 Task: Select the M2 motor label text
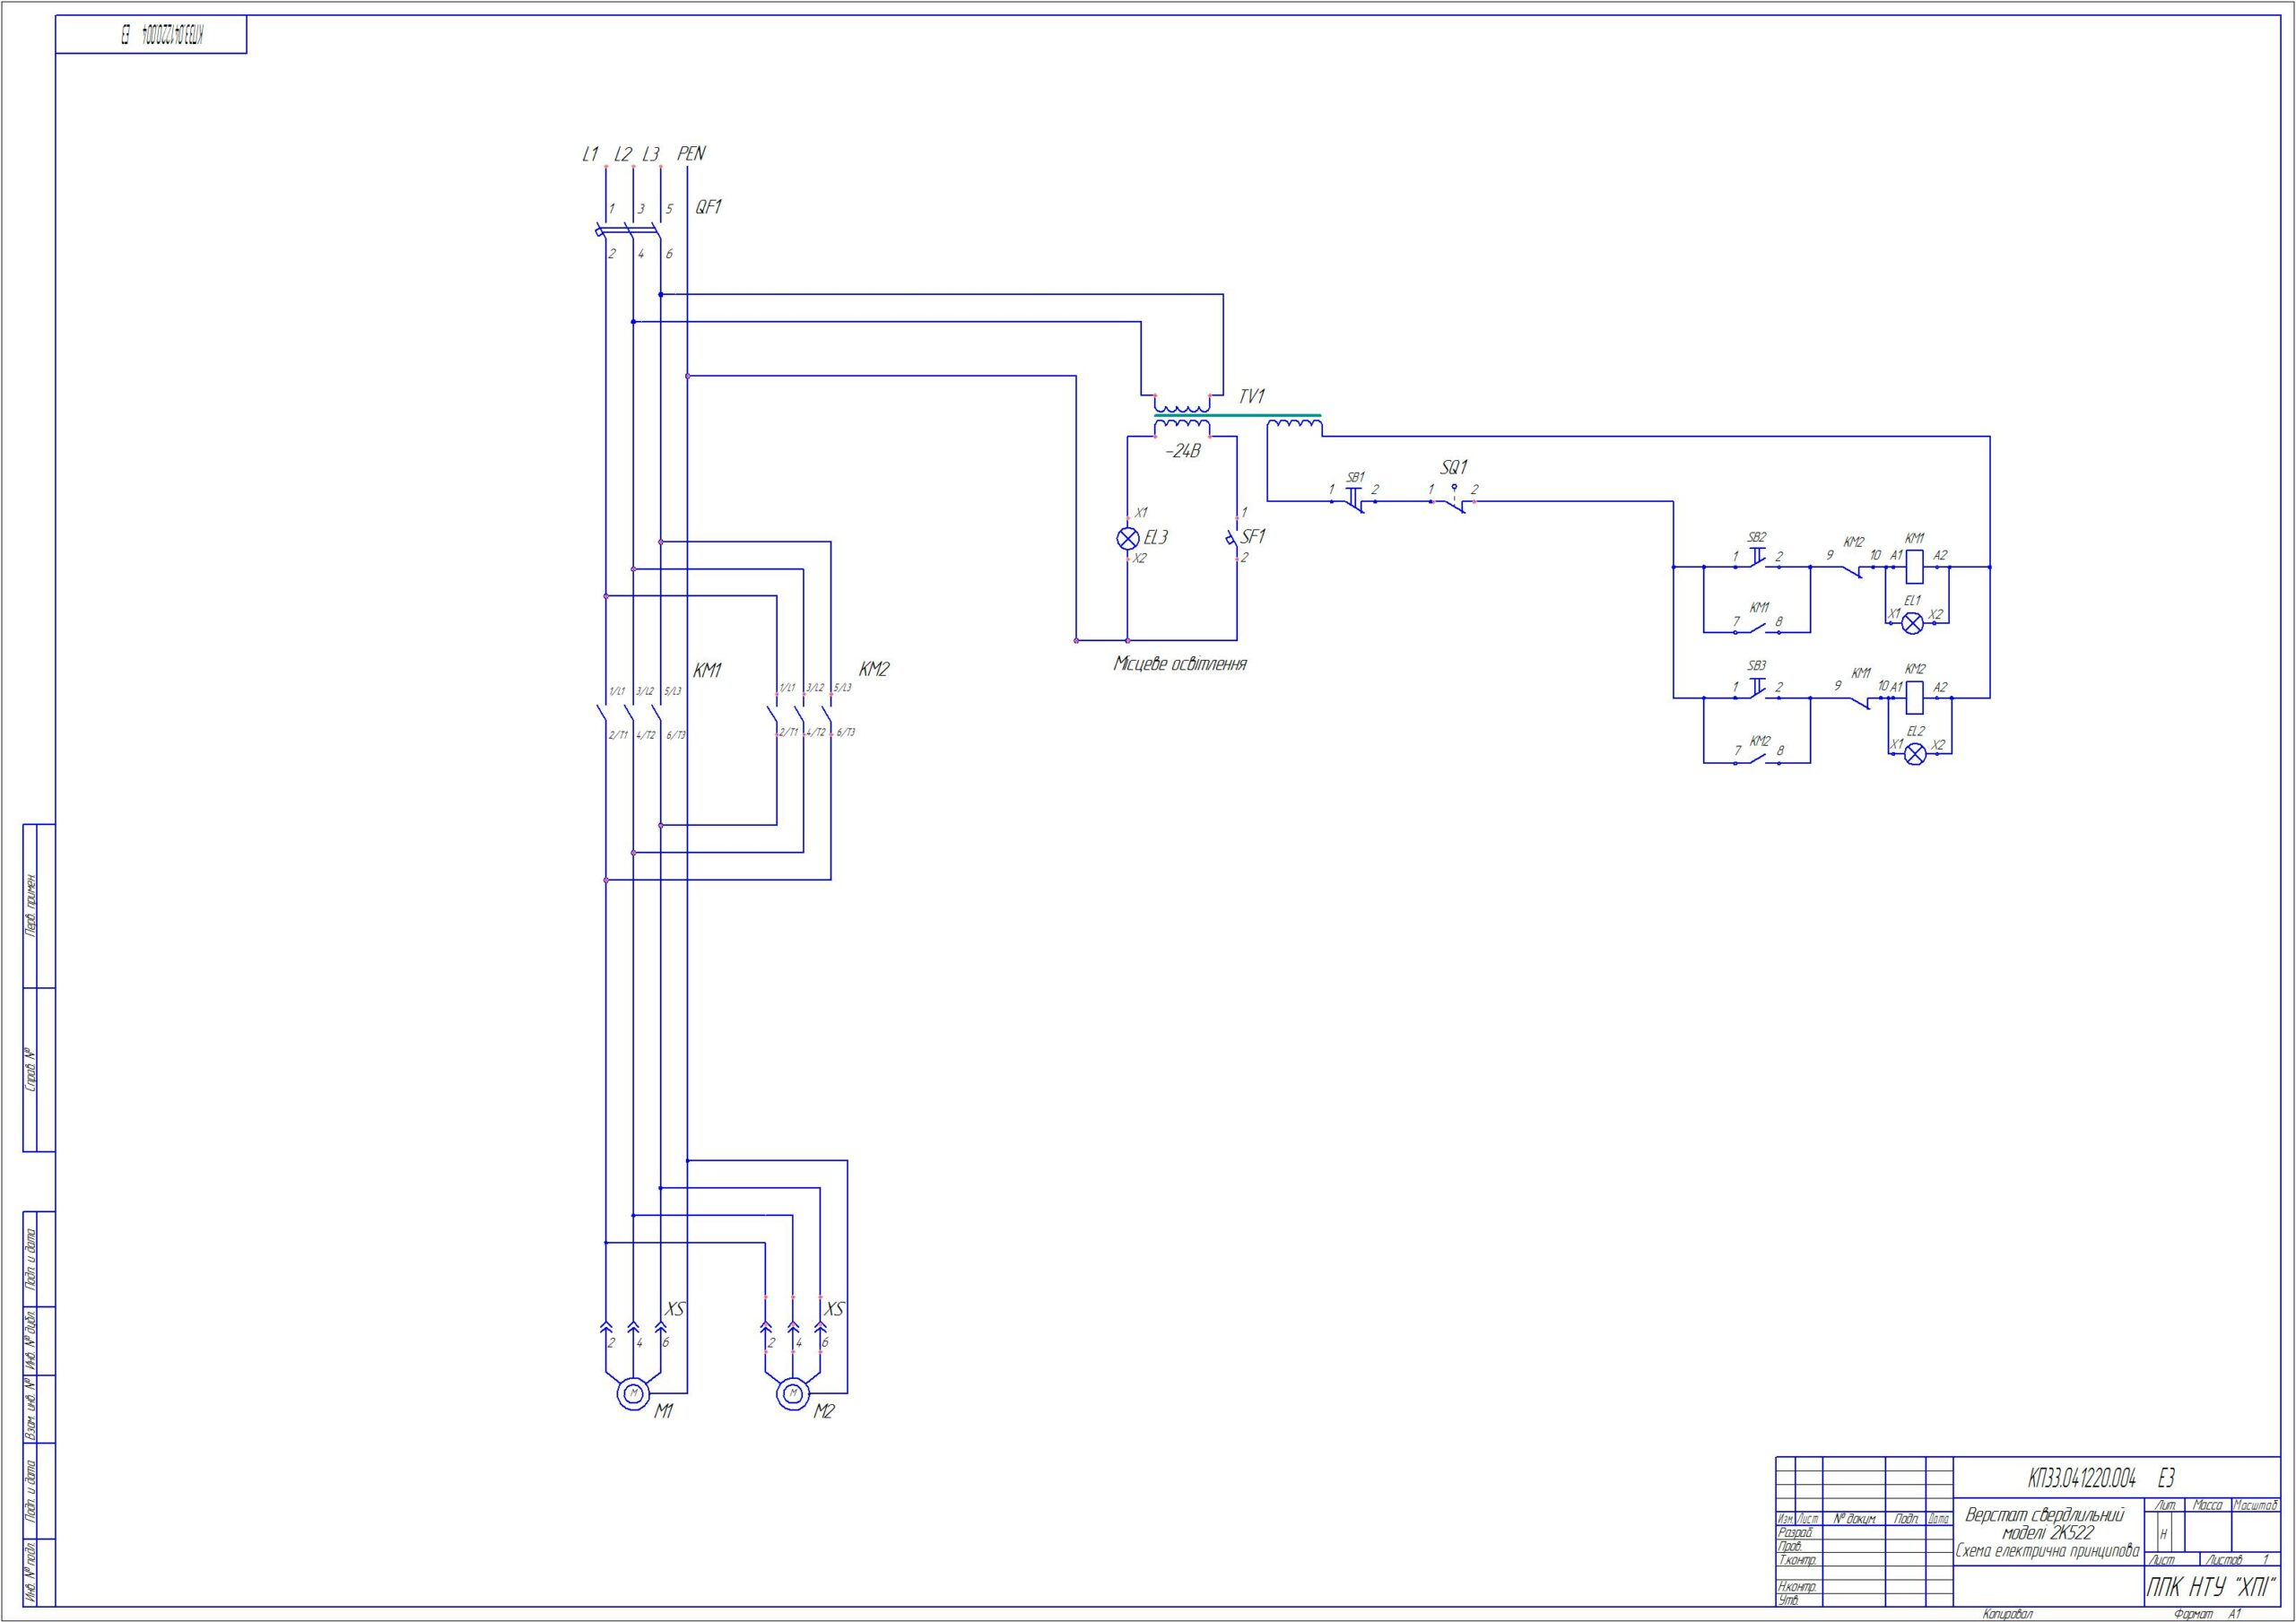[824, 1412]
